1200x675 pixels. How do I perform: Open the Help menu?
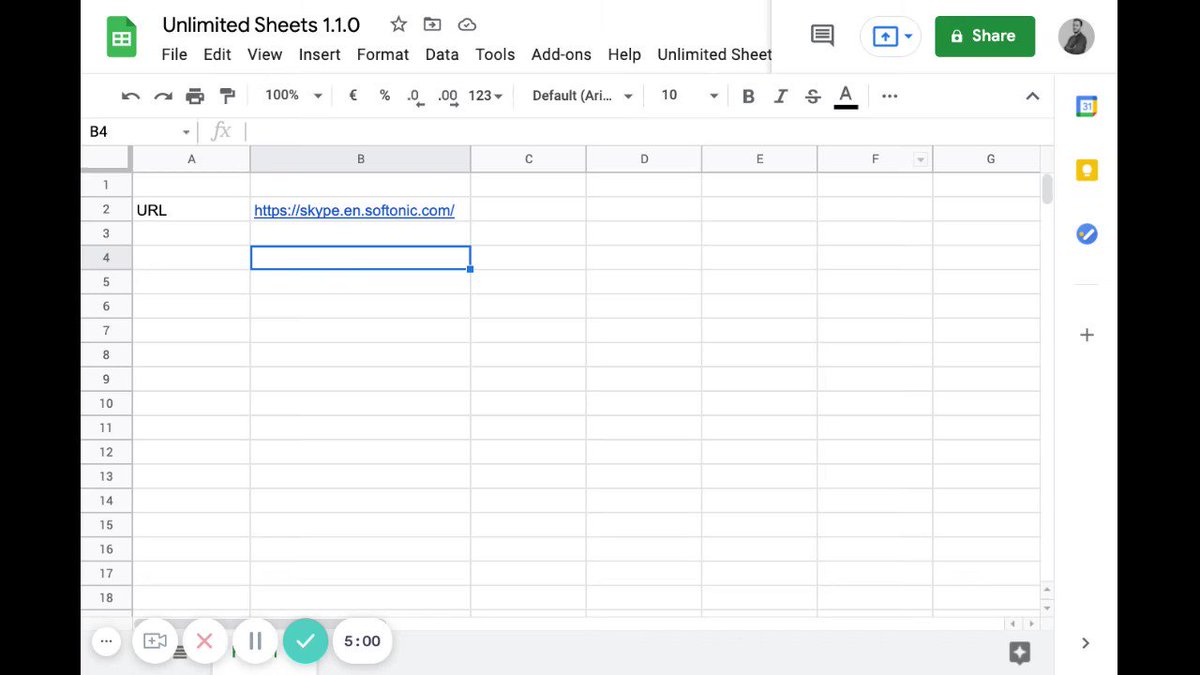624,55
